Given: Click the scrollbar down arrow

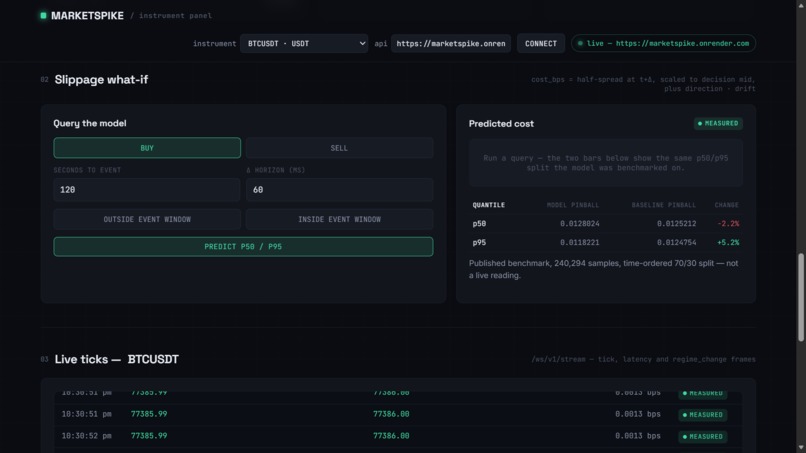Looking at the screenshot, I should click(x=801, y=448).
